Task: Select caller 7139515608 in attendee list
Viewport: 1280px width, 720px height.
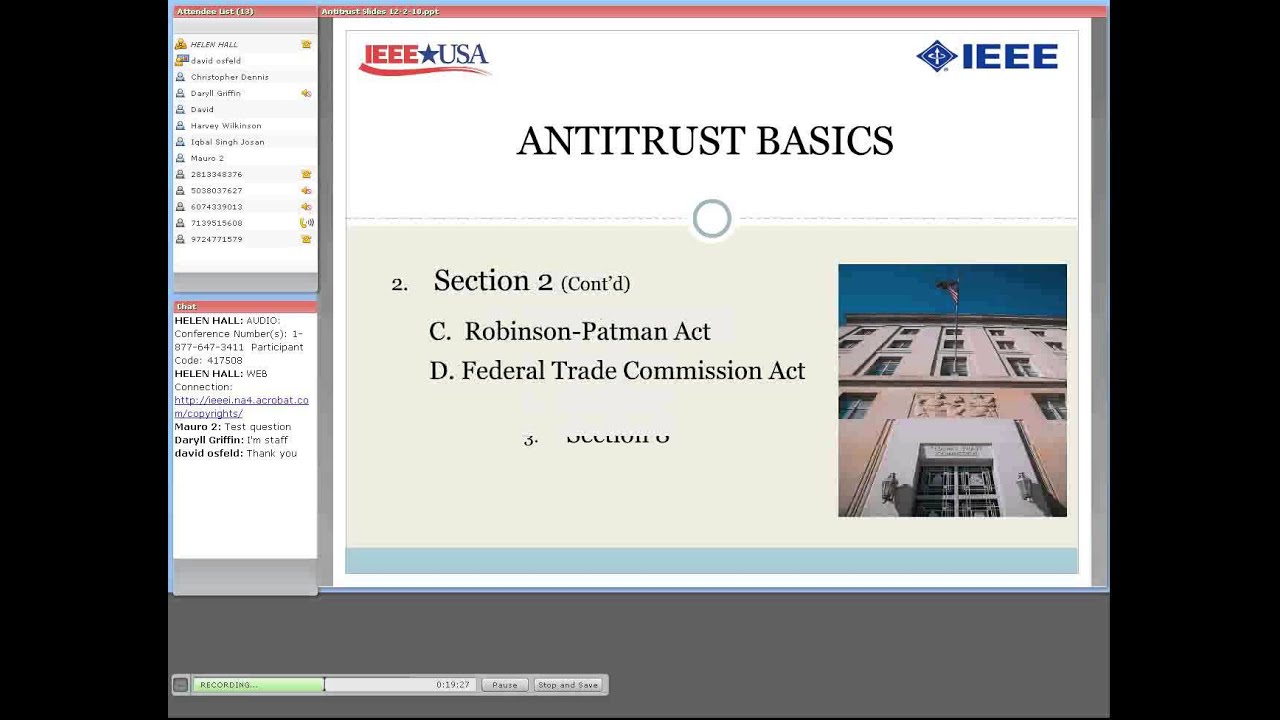Action: [x=245, y=223]
